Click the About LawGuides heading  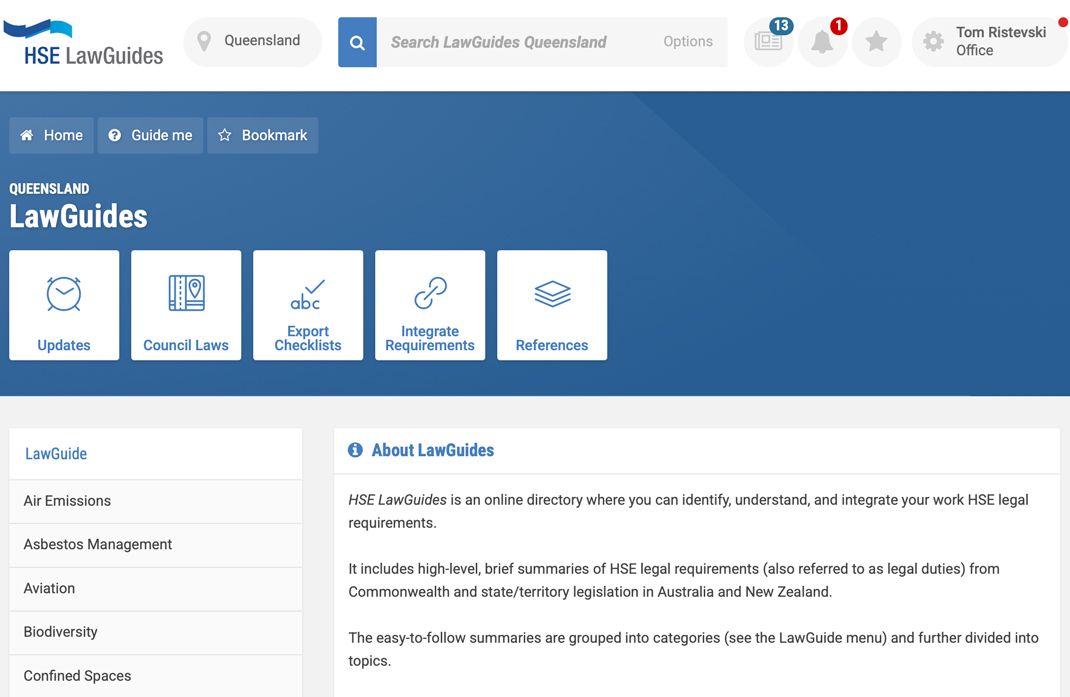pos(433,451)
